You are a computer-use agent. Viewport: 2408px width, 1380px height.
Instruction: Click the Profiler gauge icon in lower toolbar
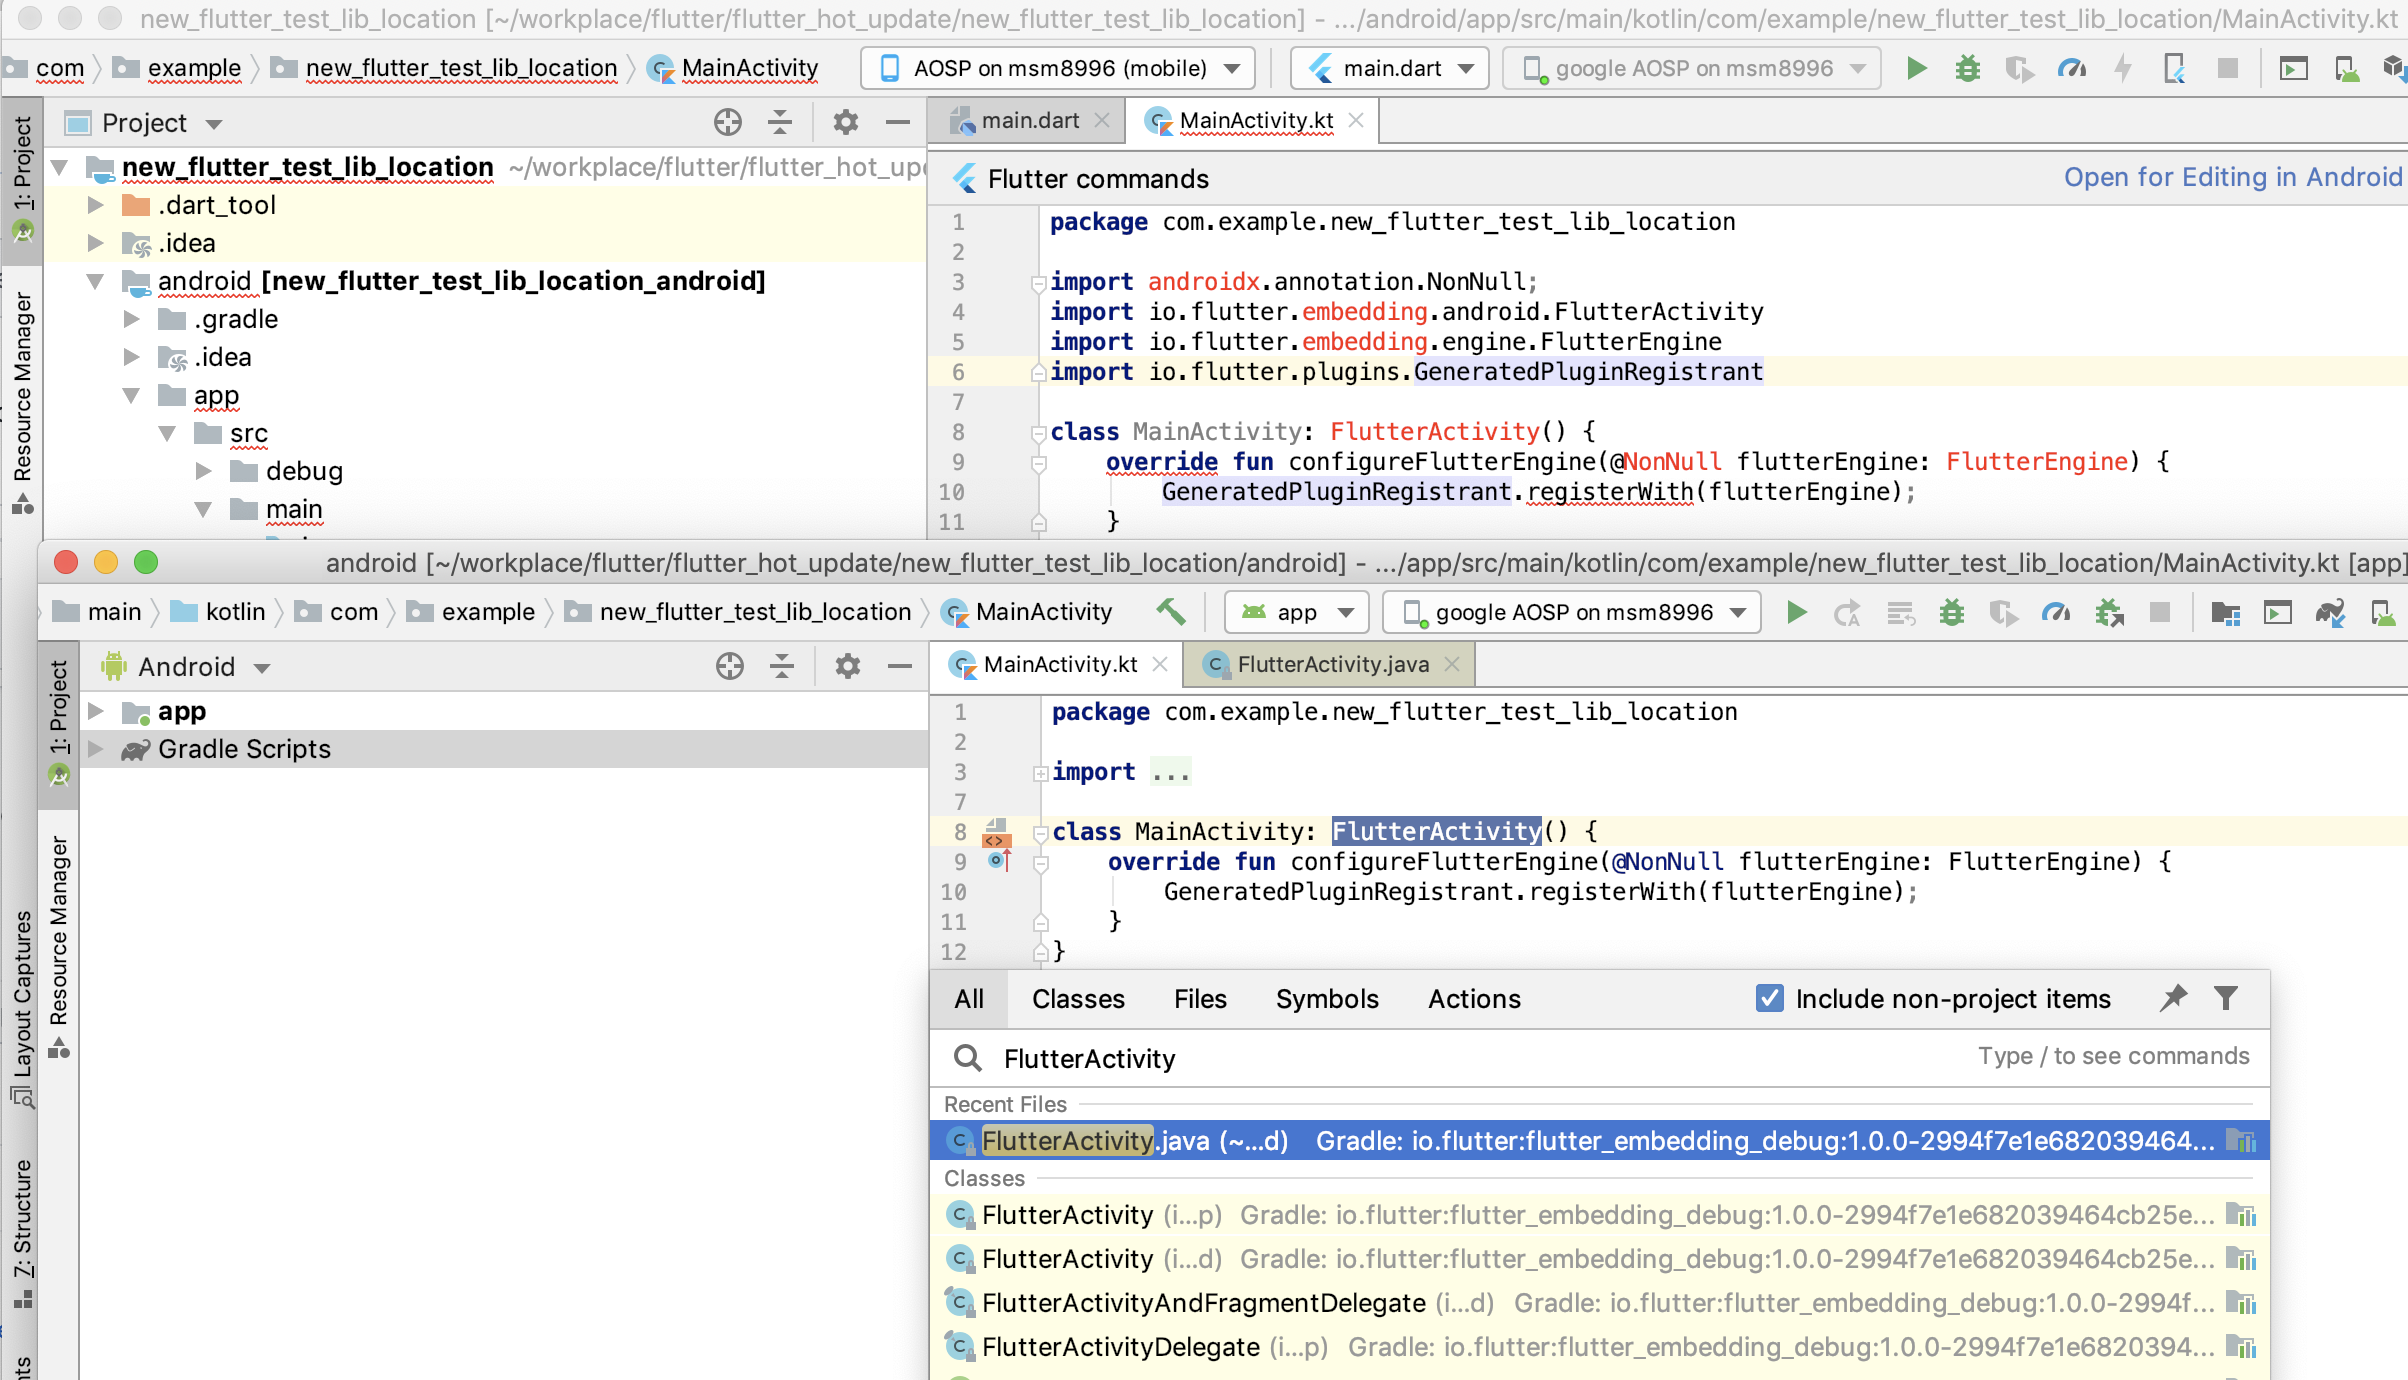click(x=2056, y=612)
